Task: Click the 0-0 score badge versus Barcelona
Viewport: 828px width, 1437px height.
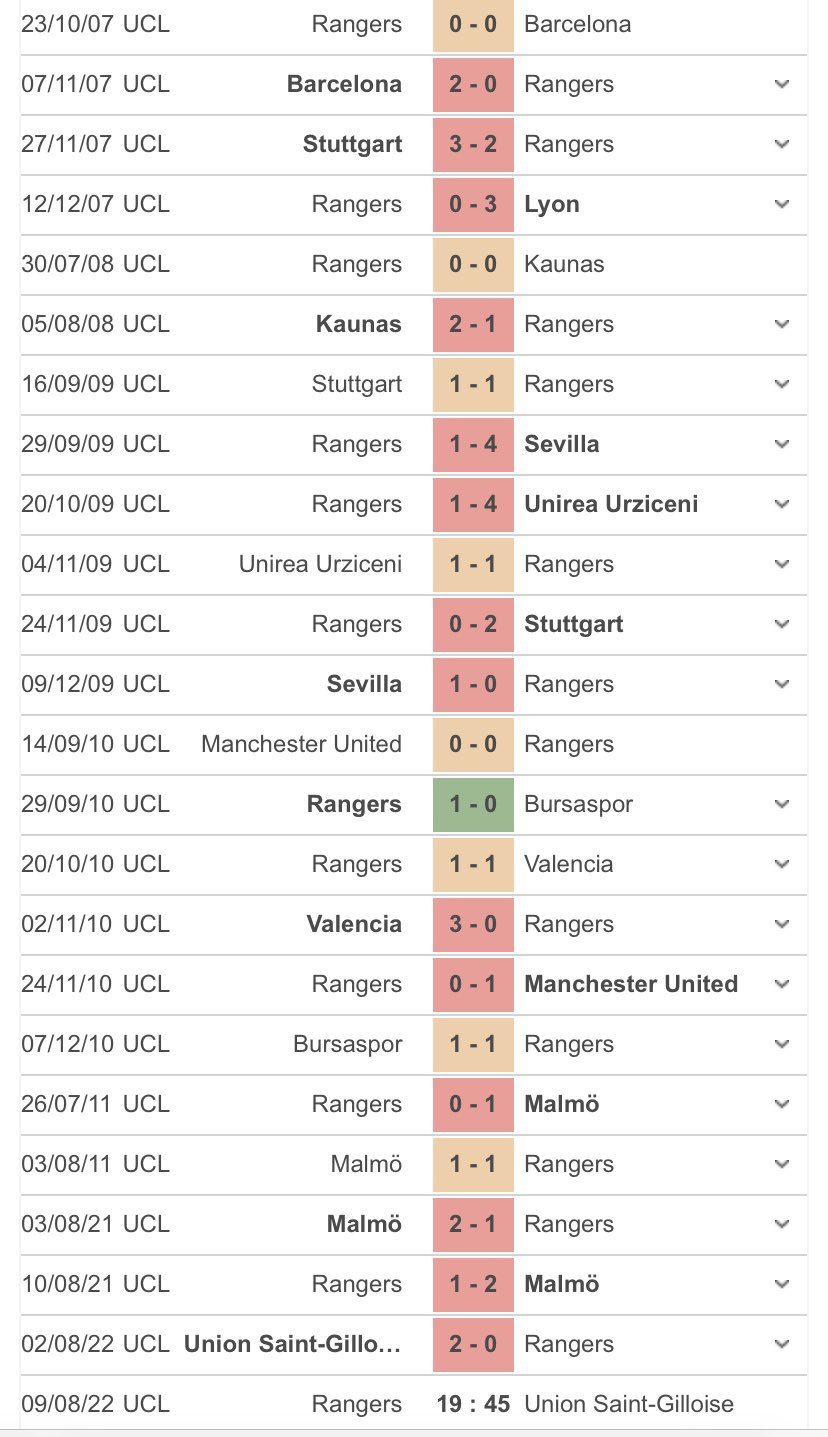Action: pyautogui.click(x=473, y=24)
